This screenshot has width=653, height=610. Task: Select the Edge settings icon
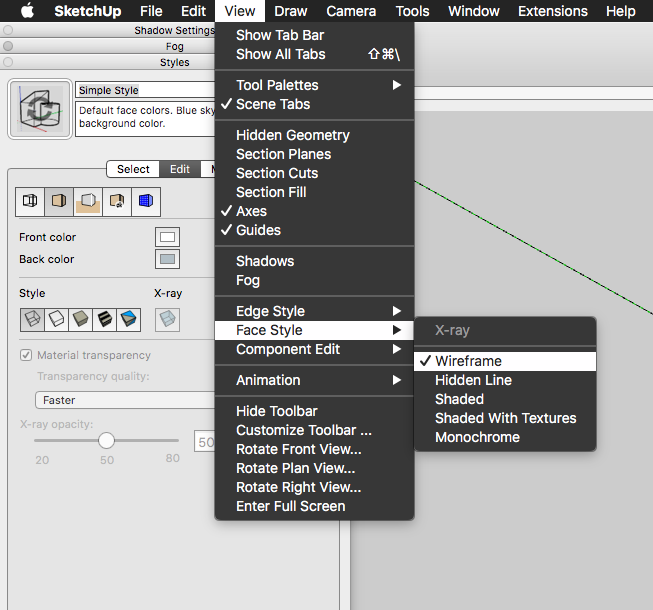pyautogui.click(x=30, y=202)
